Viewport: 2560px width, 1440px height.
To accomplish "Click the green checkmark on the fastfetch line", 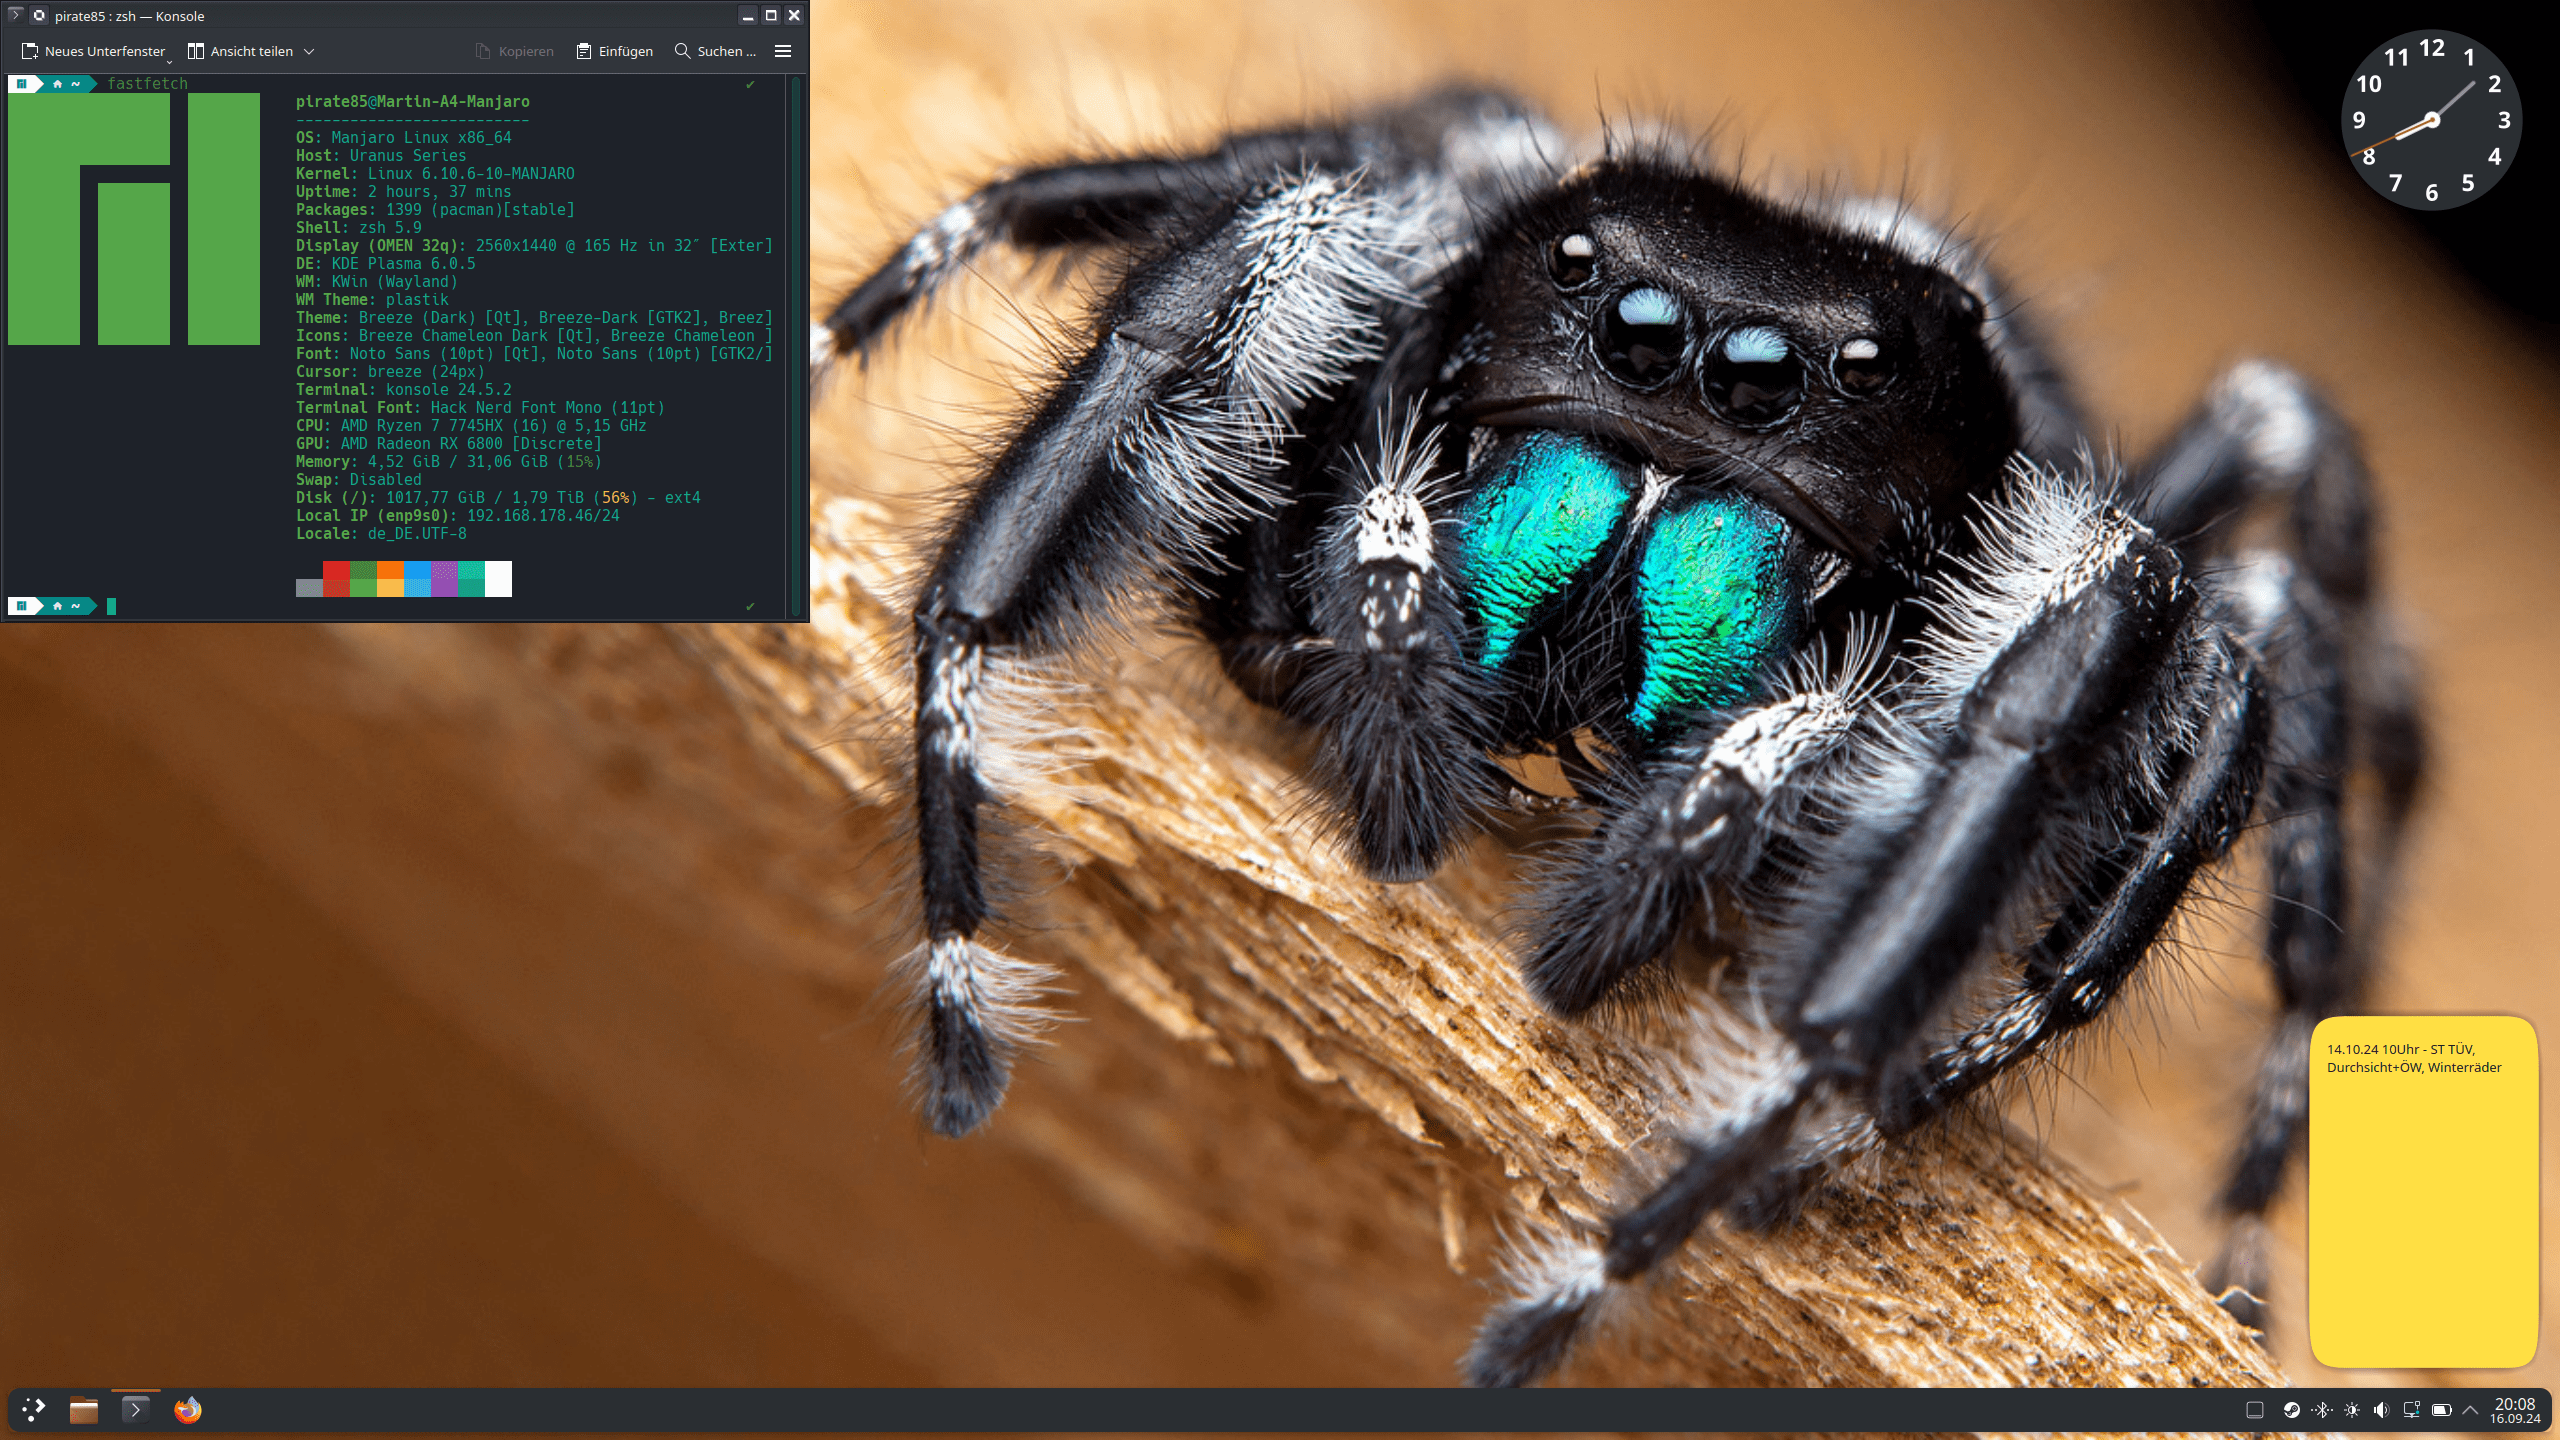I will point(750,84).
